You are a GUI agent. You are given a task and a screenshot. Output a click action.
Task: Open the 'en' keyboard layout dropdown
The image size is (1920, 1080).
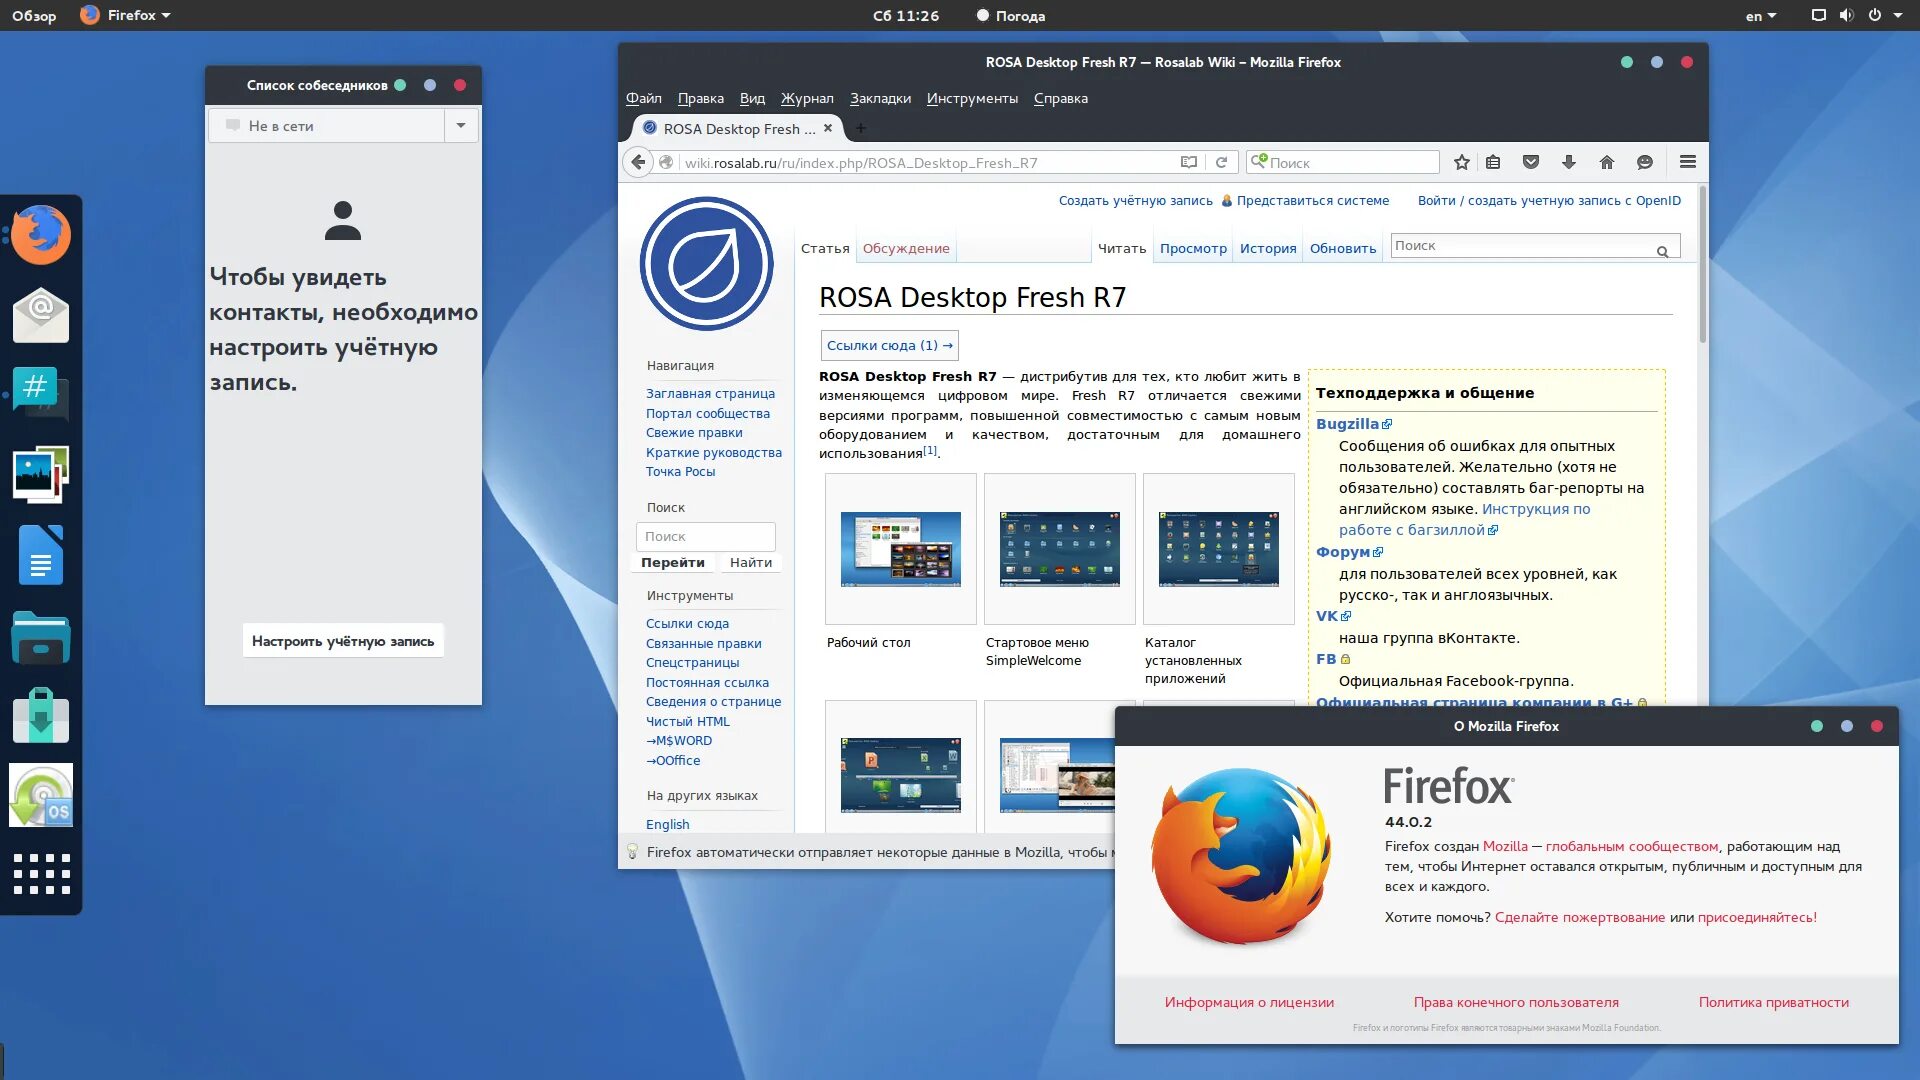pyautogui.click(x=1760, y=16)
